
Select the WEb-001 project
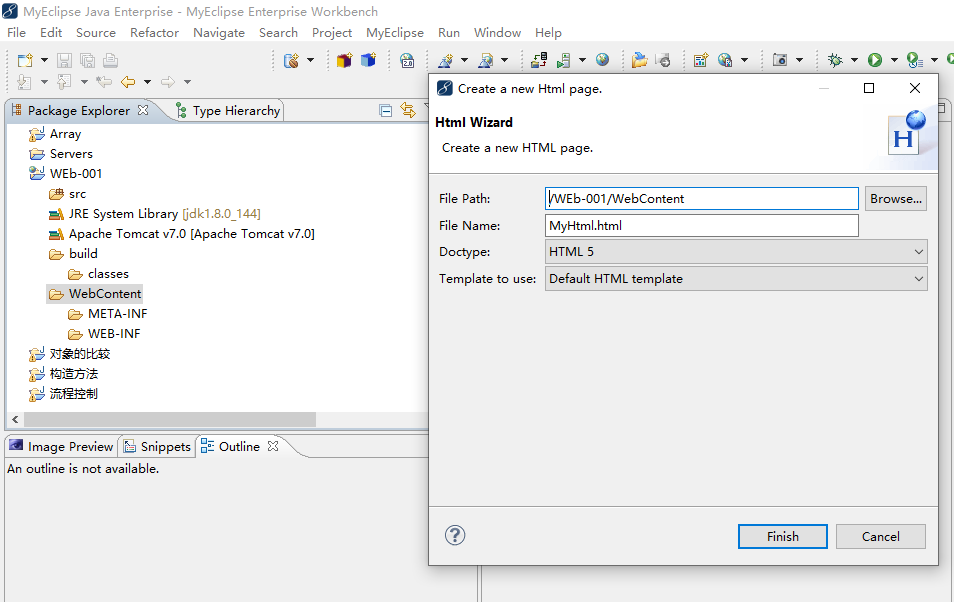tap(66, 173)
